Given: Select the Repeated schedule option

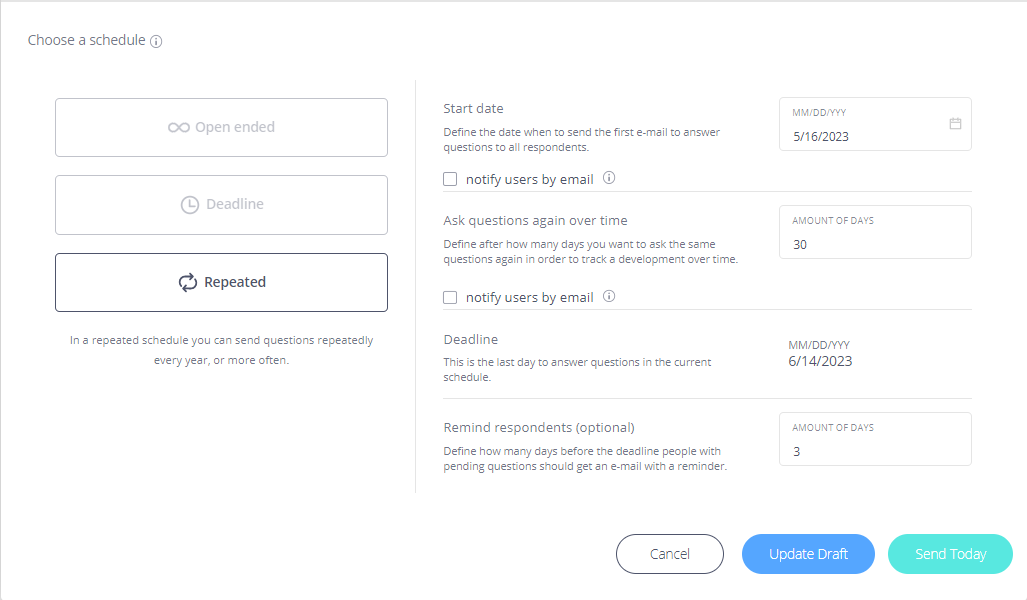Looking at the screenshot, I should pyautogui.click(x=221, y=282).
